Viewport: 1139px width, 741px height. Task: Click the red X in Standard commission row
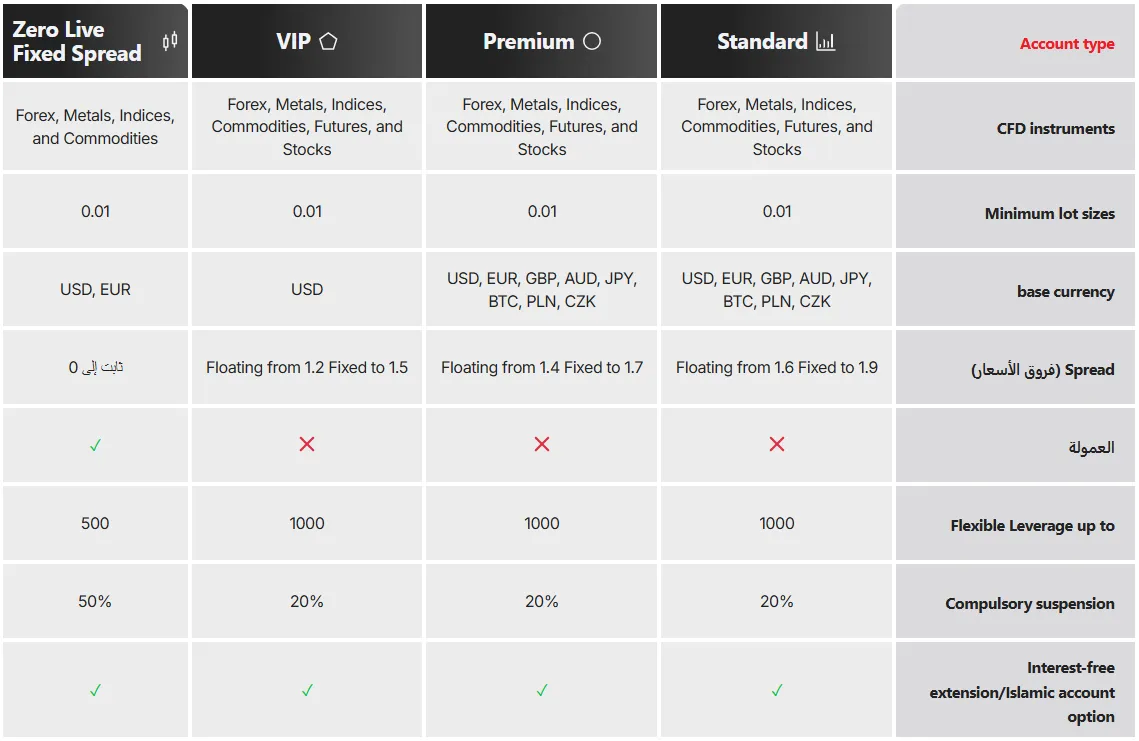pyautogui.click(x=777, y=444)
